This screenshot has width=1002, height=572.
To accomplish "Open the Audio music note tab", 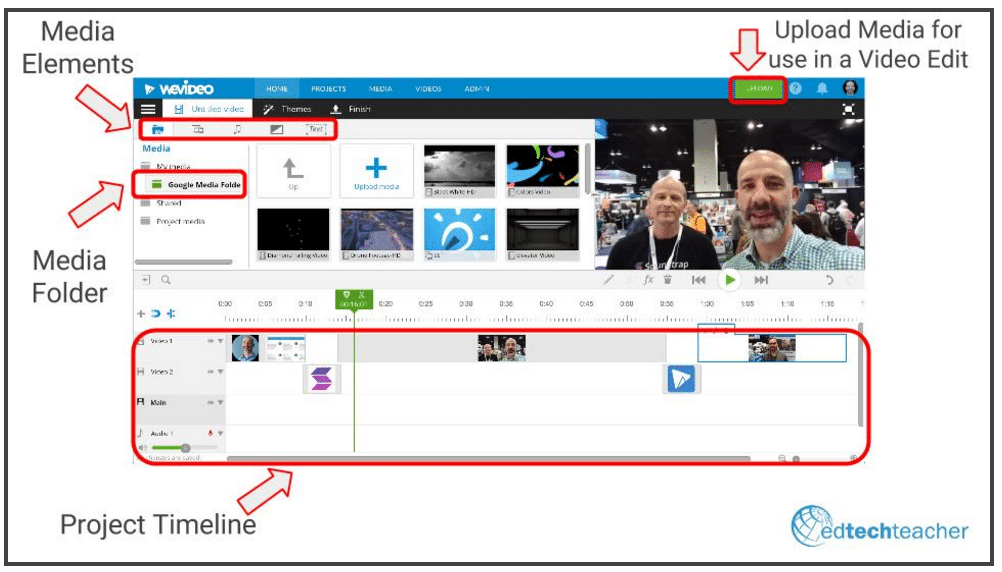I will click(238, 130).
